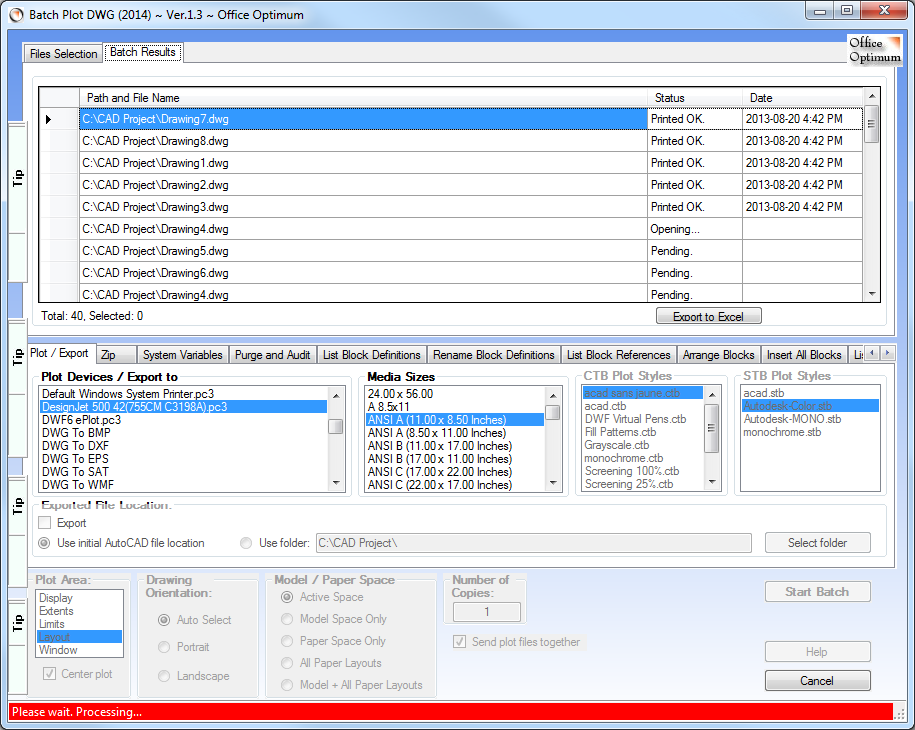Toggle Send plot files together checkbox
Image resolution: width=915 pixels, height=730 pixels.
coord(460,642)
